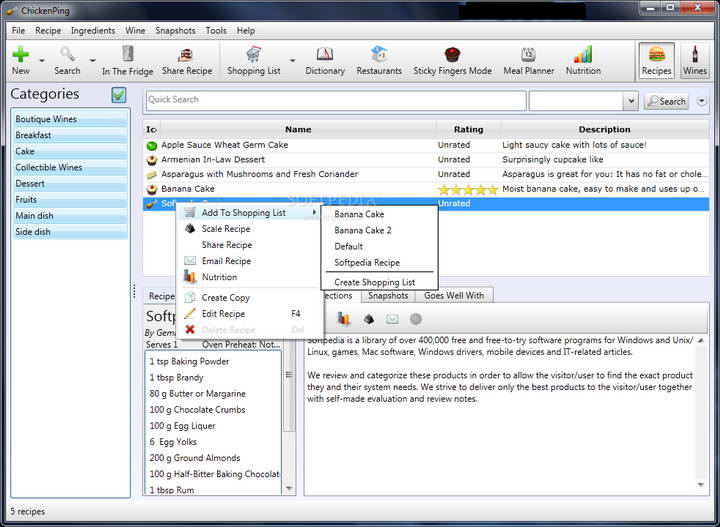Select the Dessert category
This screenshot has height=527, width=720.
pos(70,184)
